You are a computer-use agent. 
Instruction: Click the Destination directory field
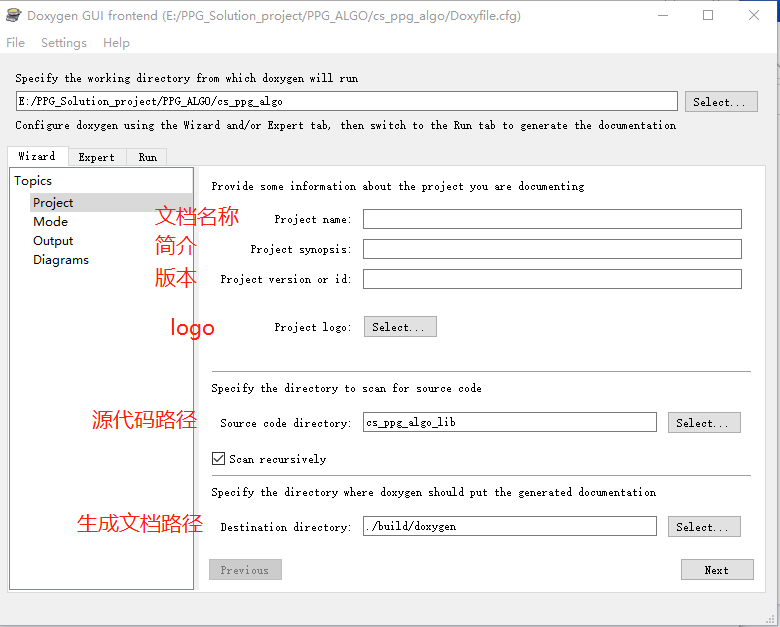(509, 526)
